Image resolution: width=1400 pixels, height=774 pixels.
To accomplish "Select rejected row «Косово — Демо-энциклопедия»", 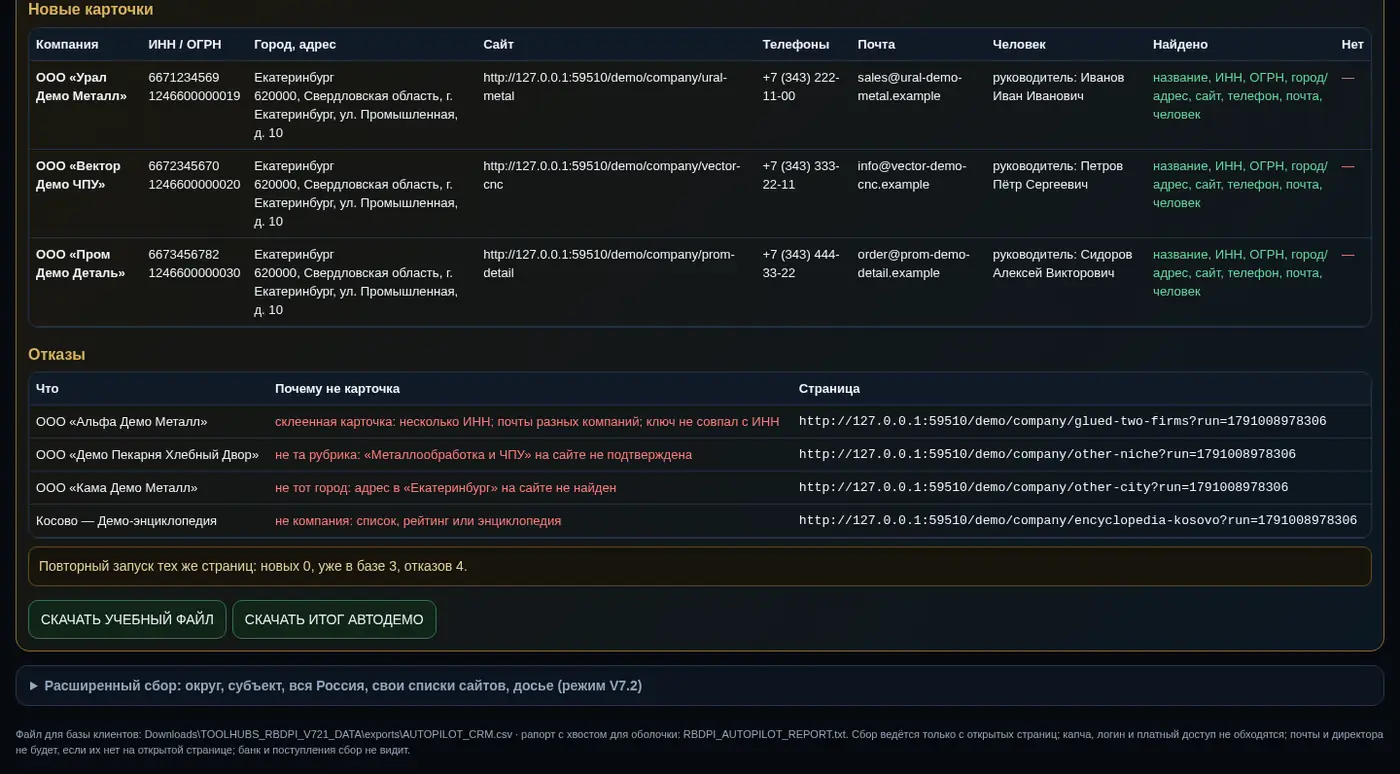I will [x=700, y=520].
